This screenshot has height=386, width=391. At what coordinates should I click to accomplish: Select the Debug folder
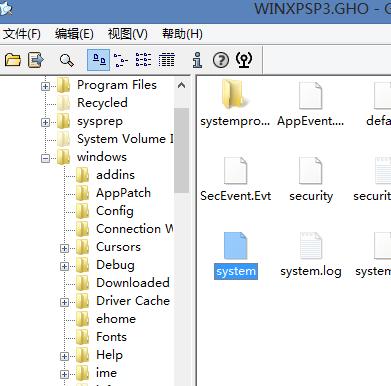pyautogui.click(x=115, y=265)
